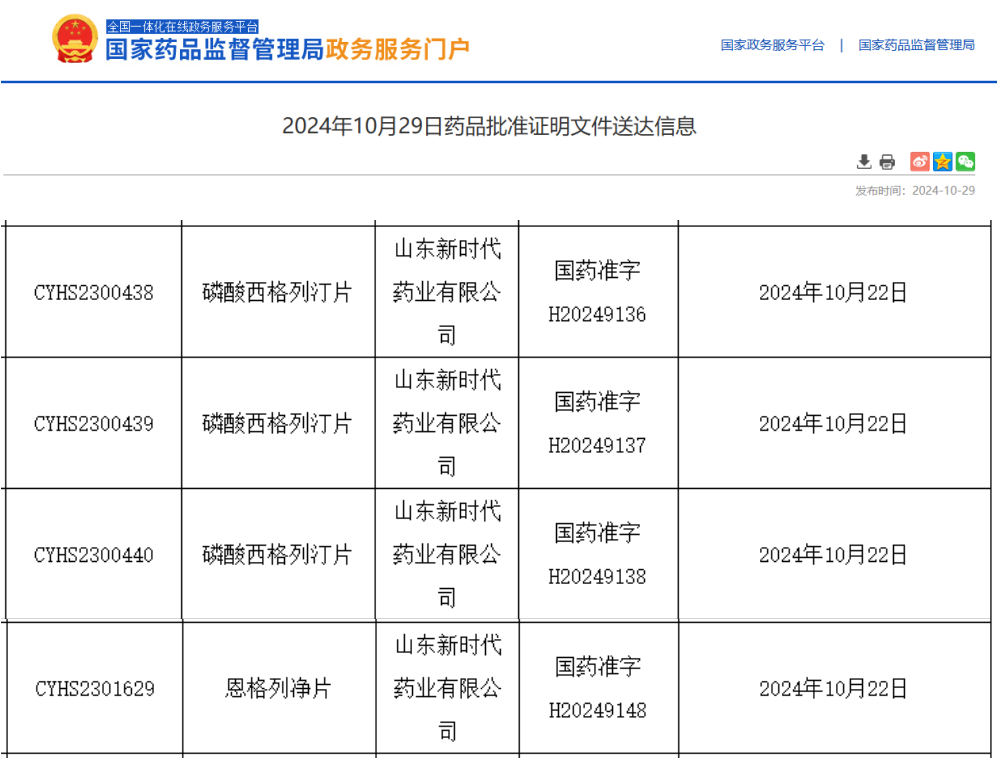Share to QQ Zone star icon
This screenshot has height=760, width=1001.
tap(942, 162)
